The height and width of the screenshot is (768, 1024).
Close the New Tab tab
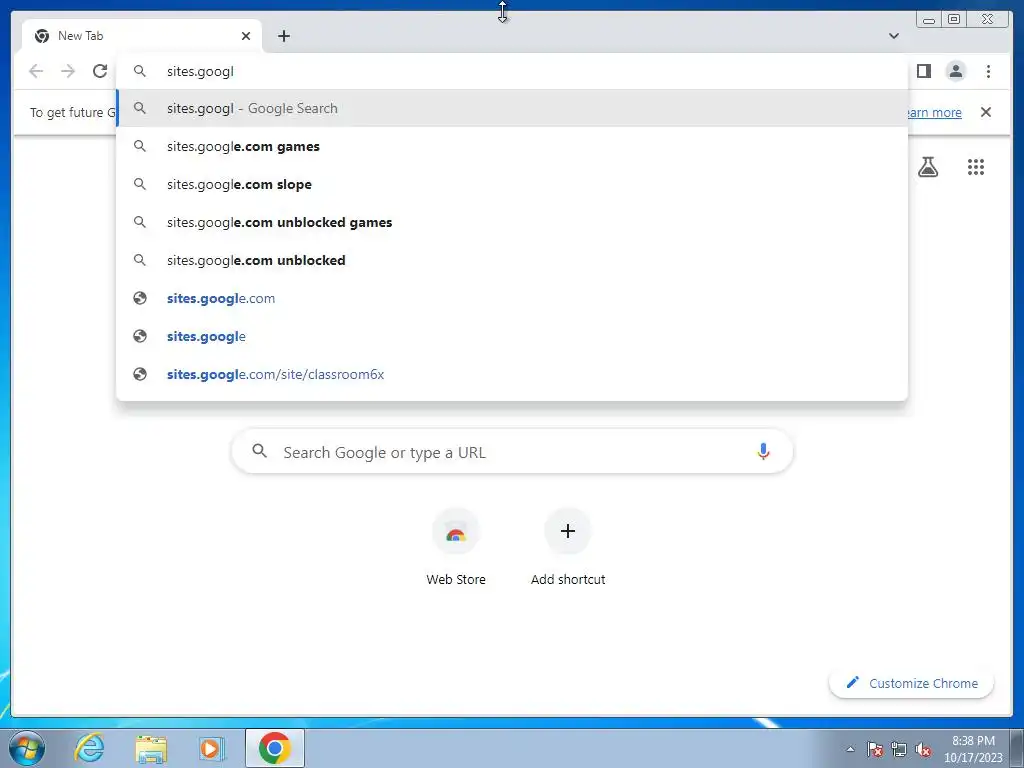coord(246,36)
